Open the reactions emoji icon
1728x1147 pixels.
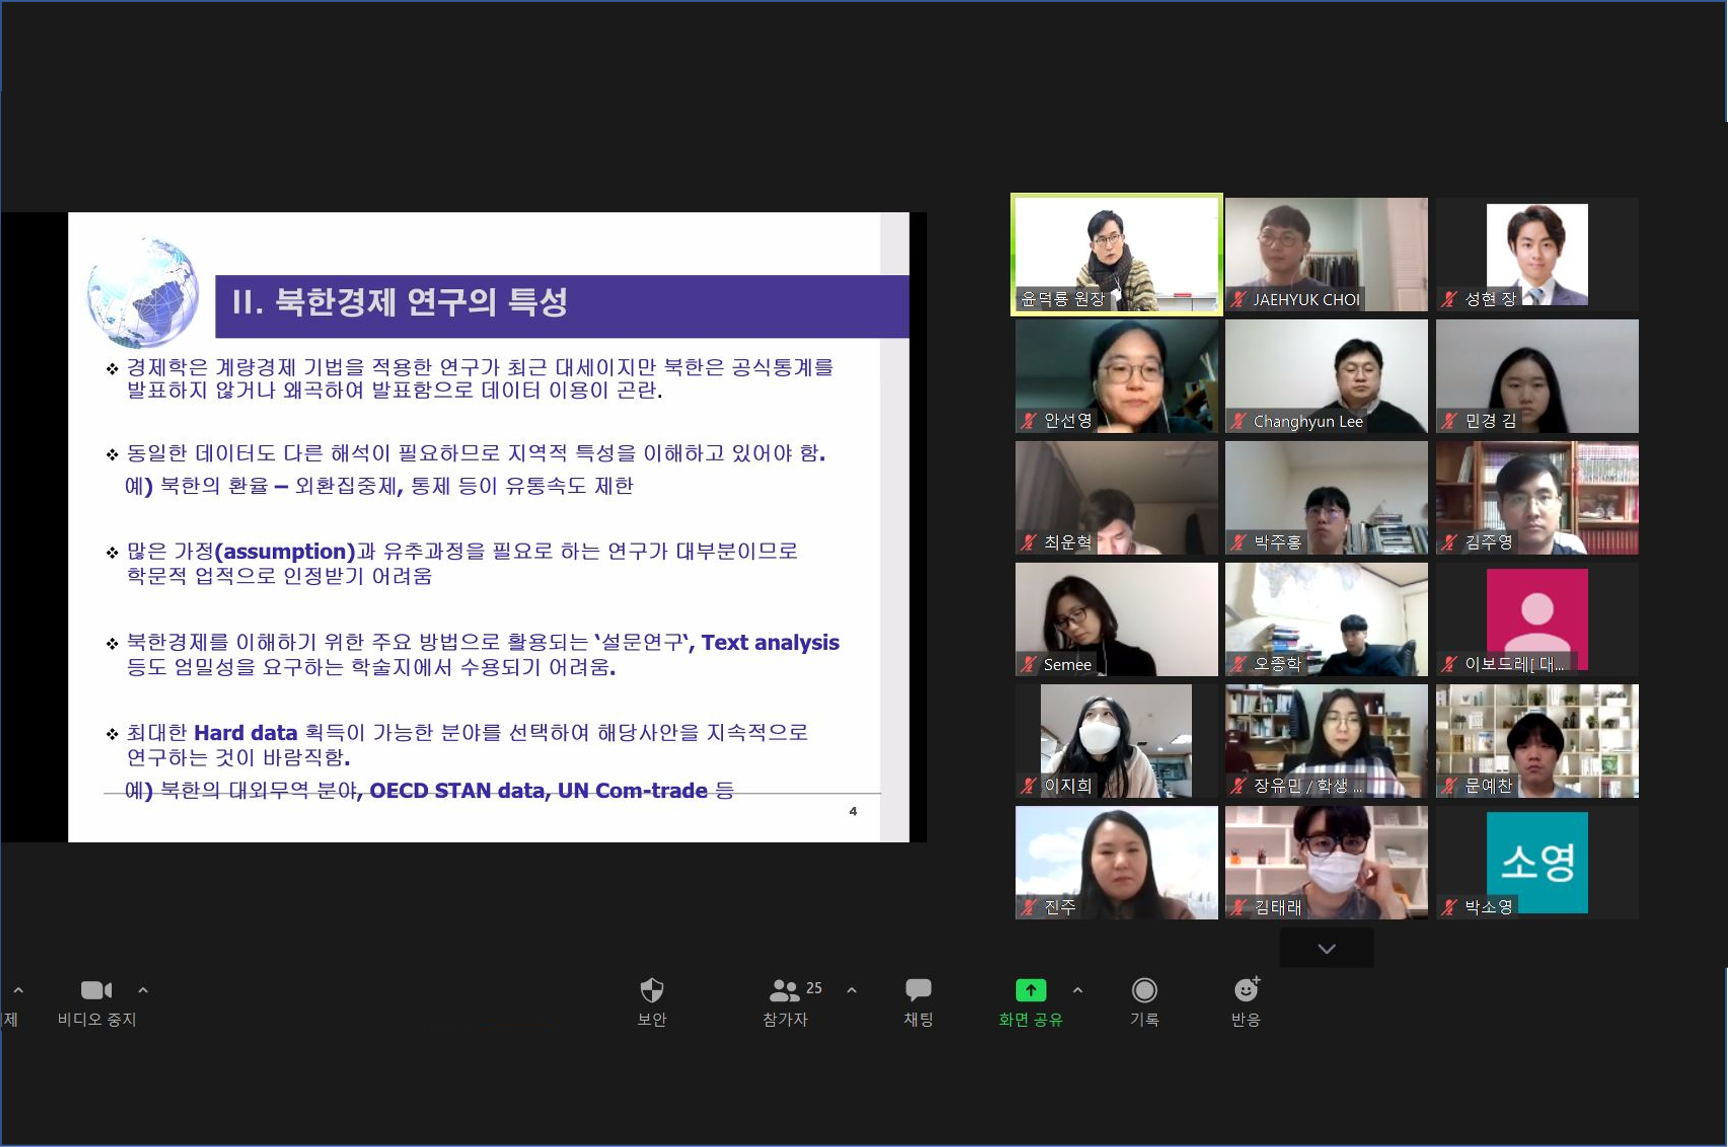1245,990
